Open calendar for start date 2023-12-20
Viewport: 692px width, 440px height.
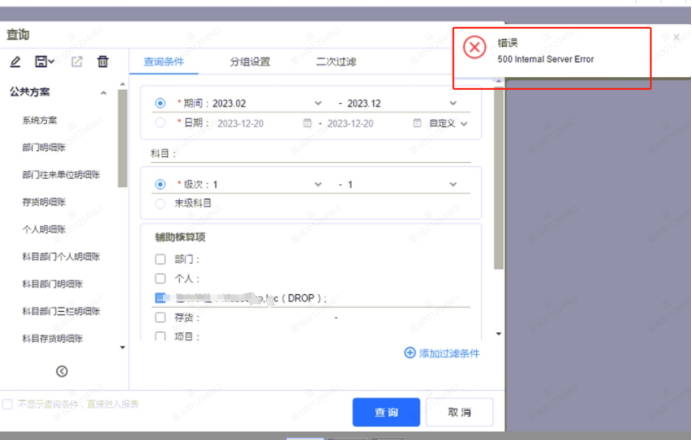[307, 123]
